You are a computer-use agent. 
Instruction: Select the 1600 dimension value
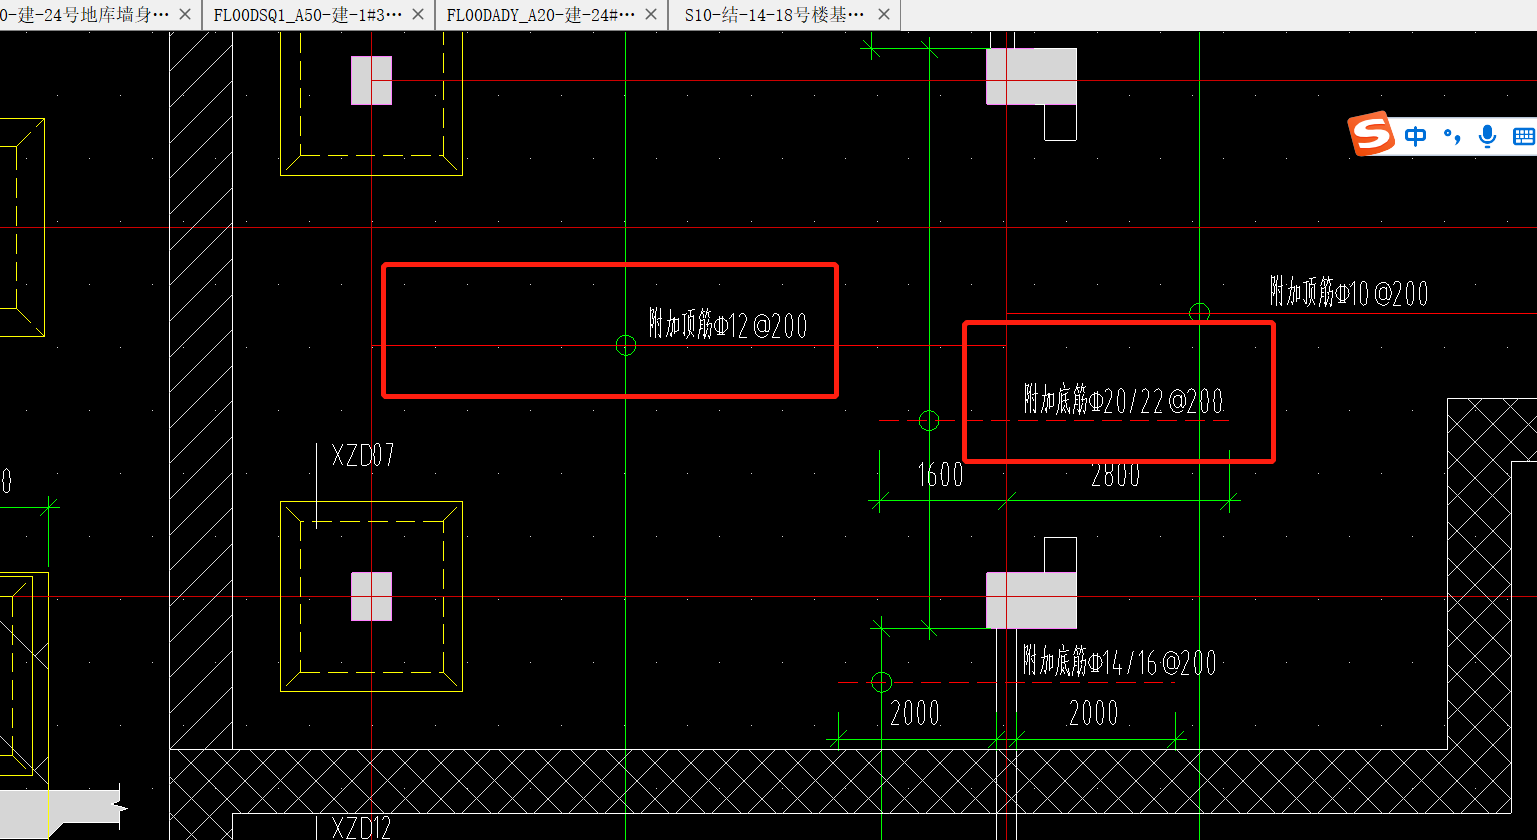pyautogui.click(x=940, y=475)
